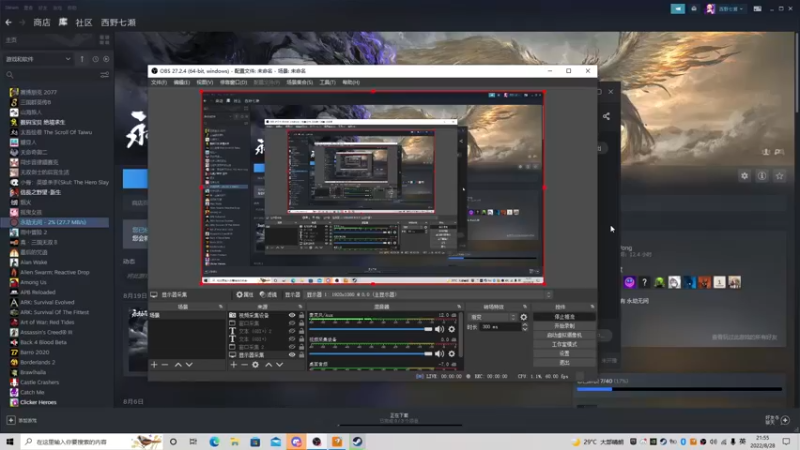Open 设置 from OBS controls

tap(564, 354)
